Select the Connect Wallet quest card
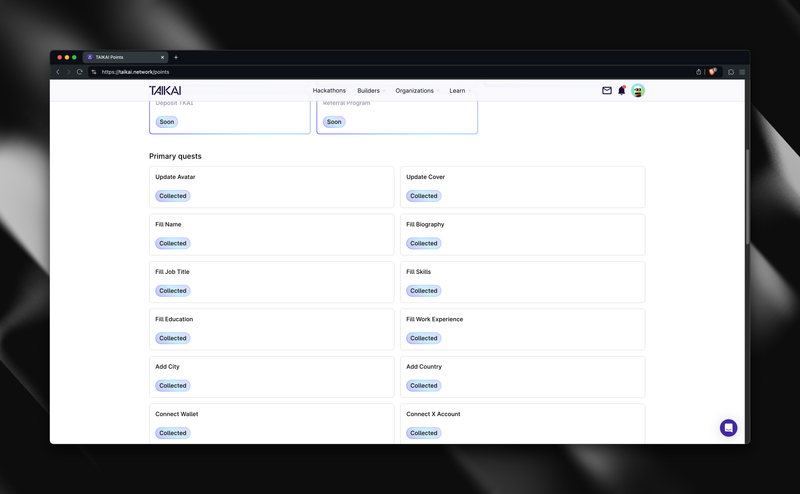This screenshot has height=494, width=800. pyautogui.click(x=271, y=423)
